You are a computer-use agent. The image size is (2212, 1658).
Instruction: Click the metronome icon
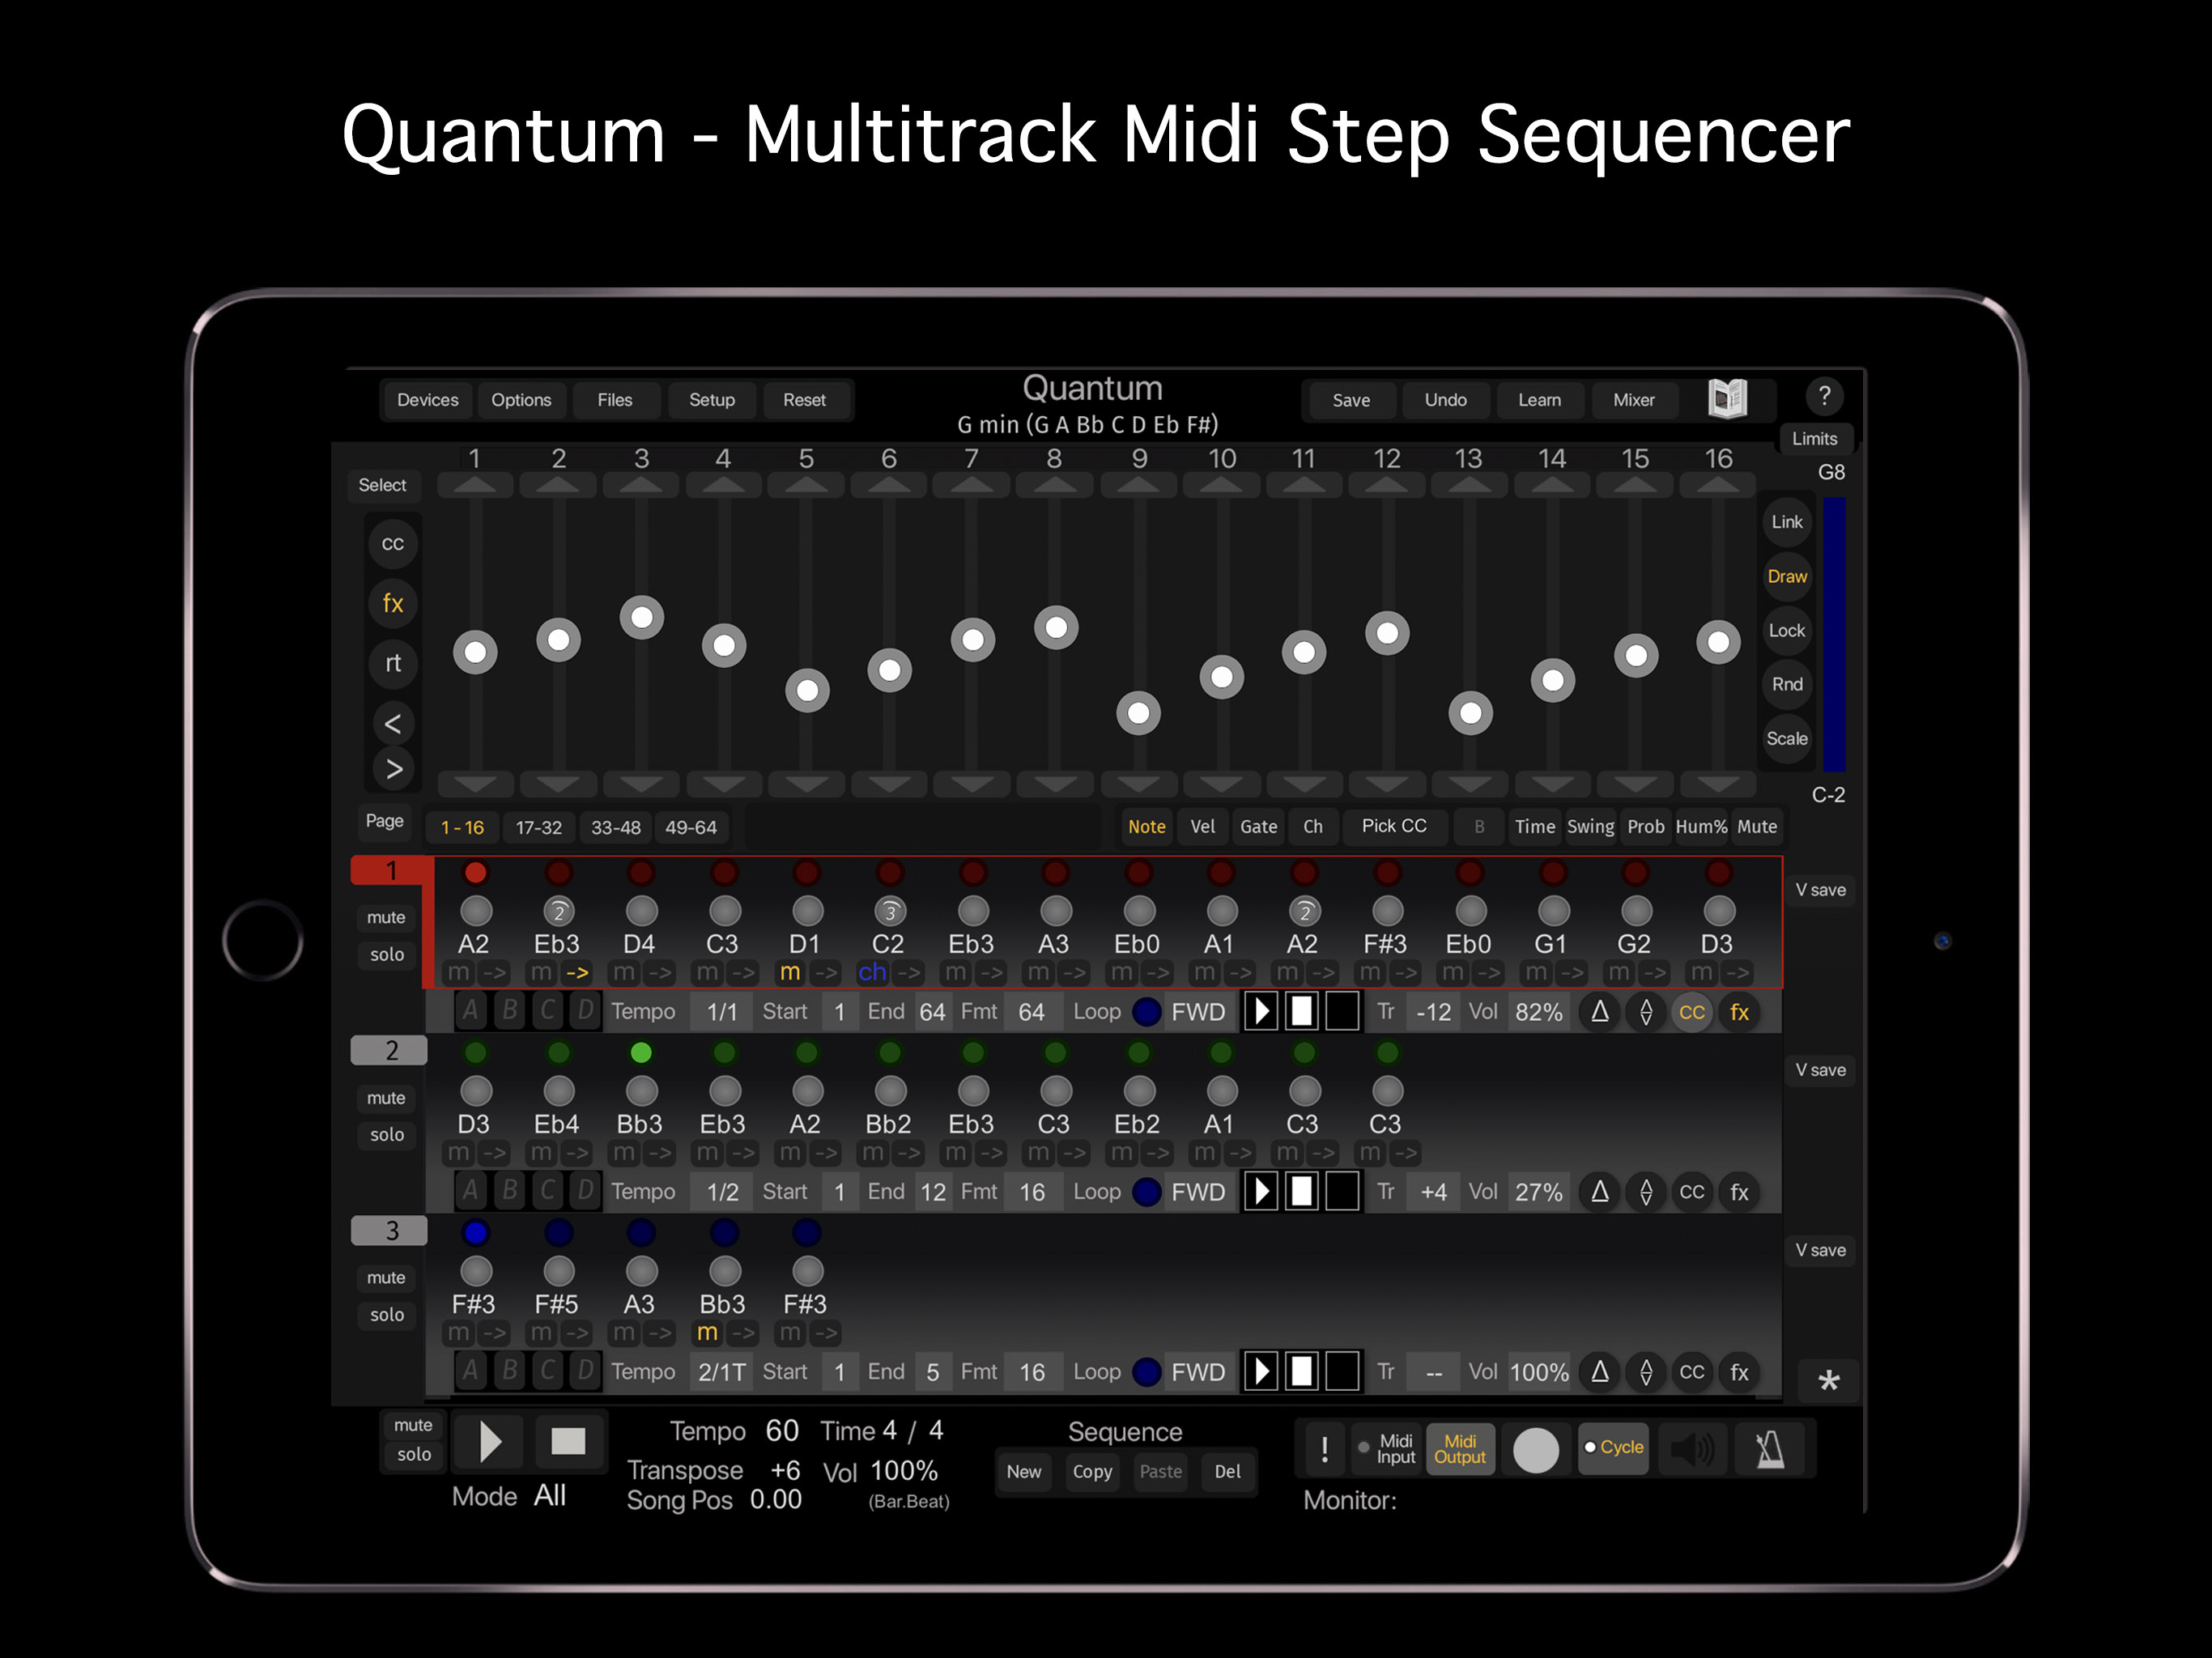tap(1769, 1449)
